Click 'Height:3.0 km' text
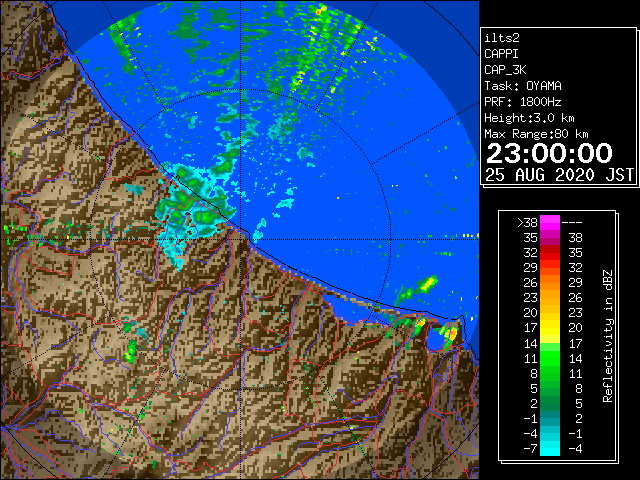Viewport: 640px width, 480px height. pos(529,118)
